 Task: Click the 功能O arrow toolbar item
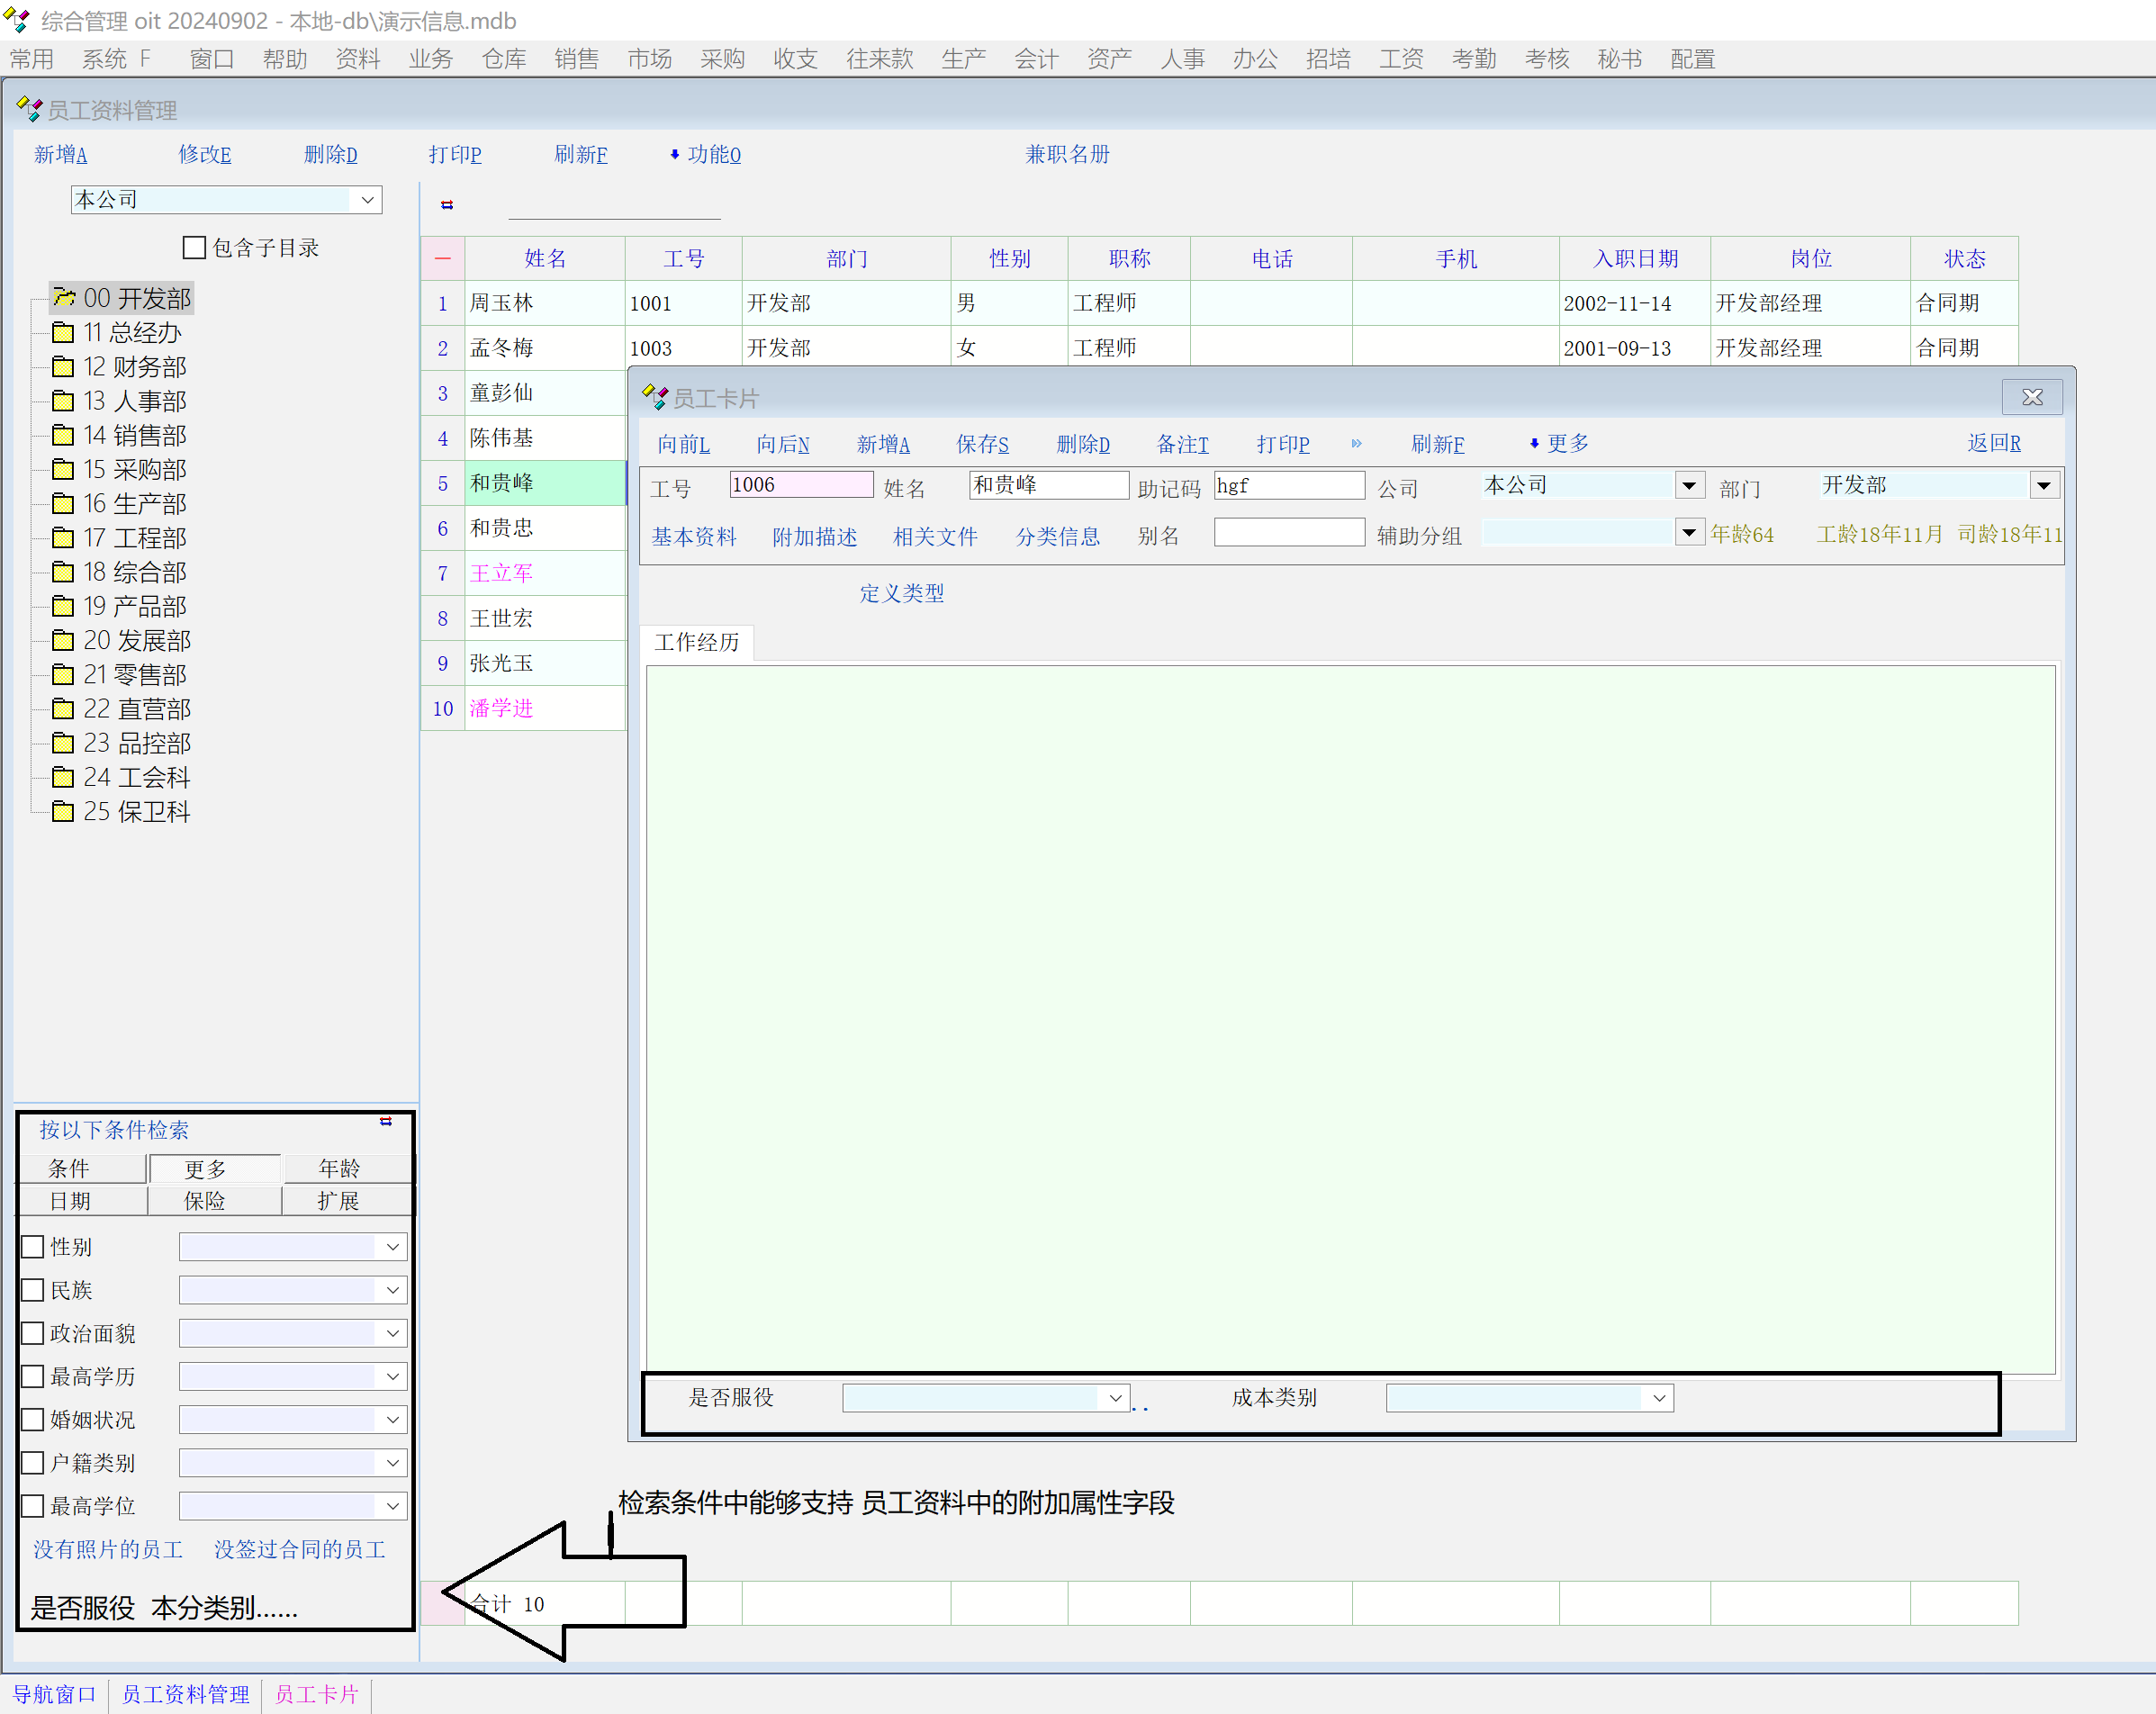tap(705, 155)
